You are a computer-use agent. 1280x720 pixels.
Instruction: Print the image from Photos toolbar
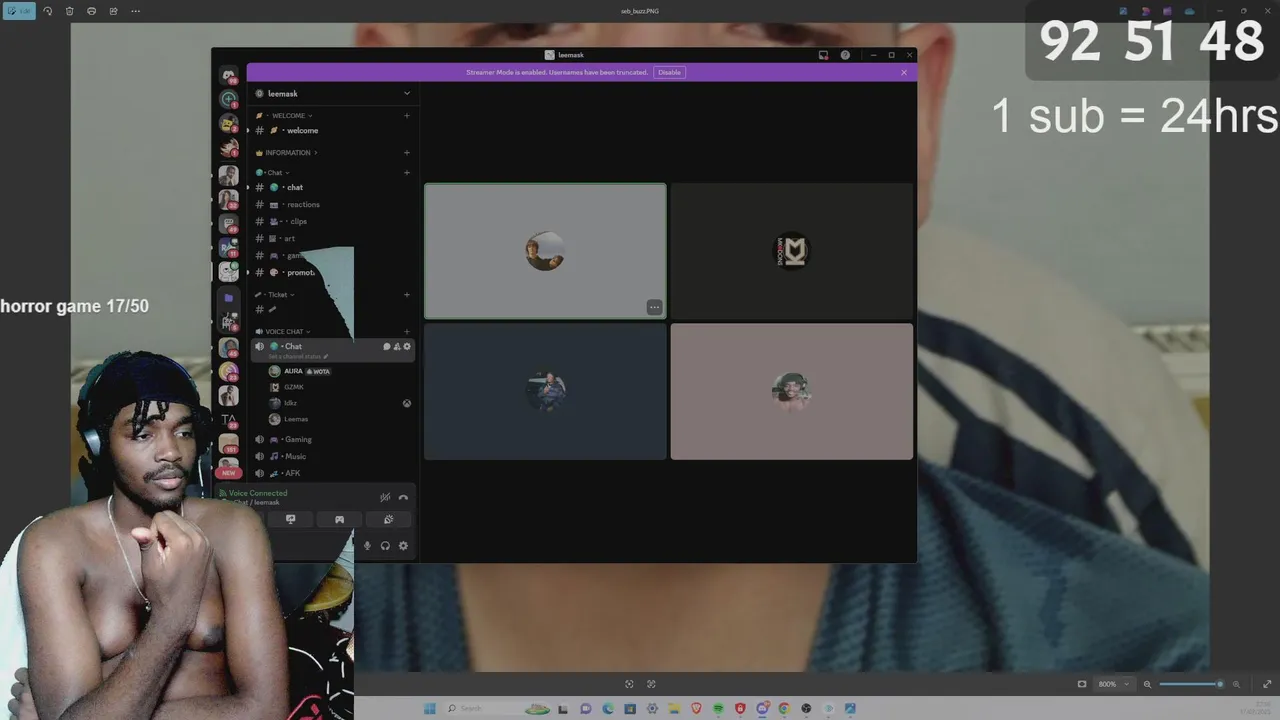pos(91,11)
